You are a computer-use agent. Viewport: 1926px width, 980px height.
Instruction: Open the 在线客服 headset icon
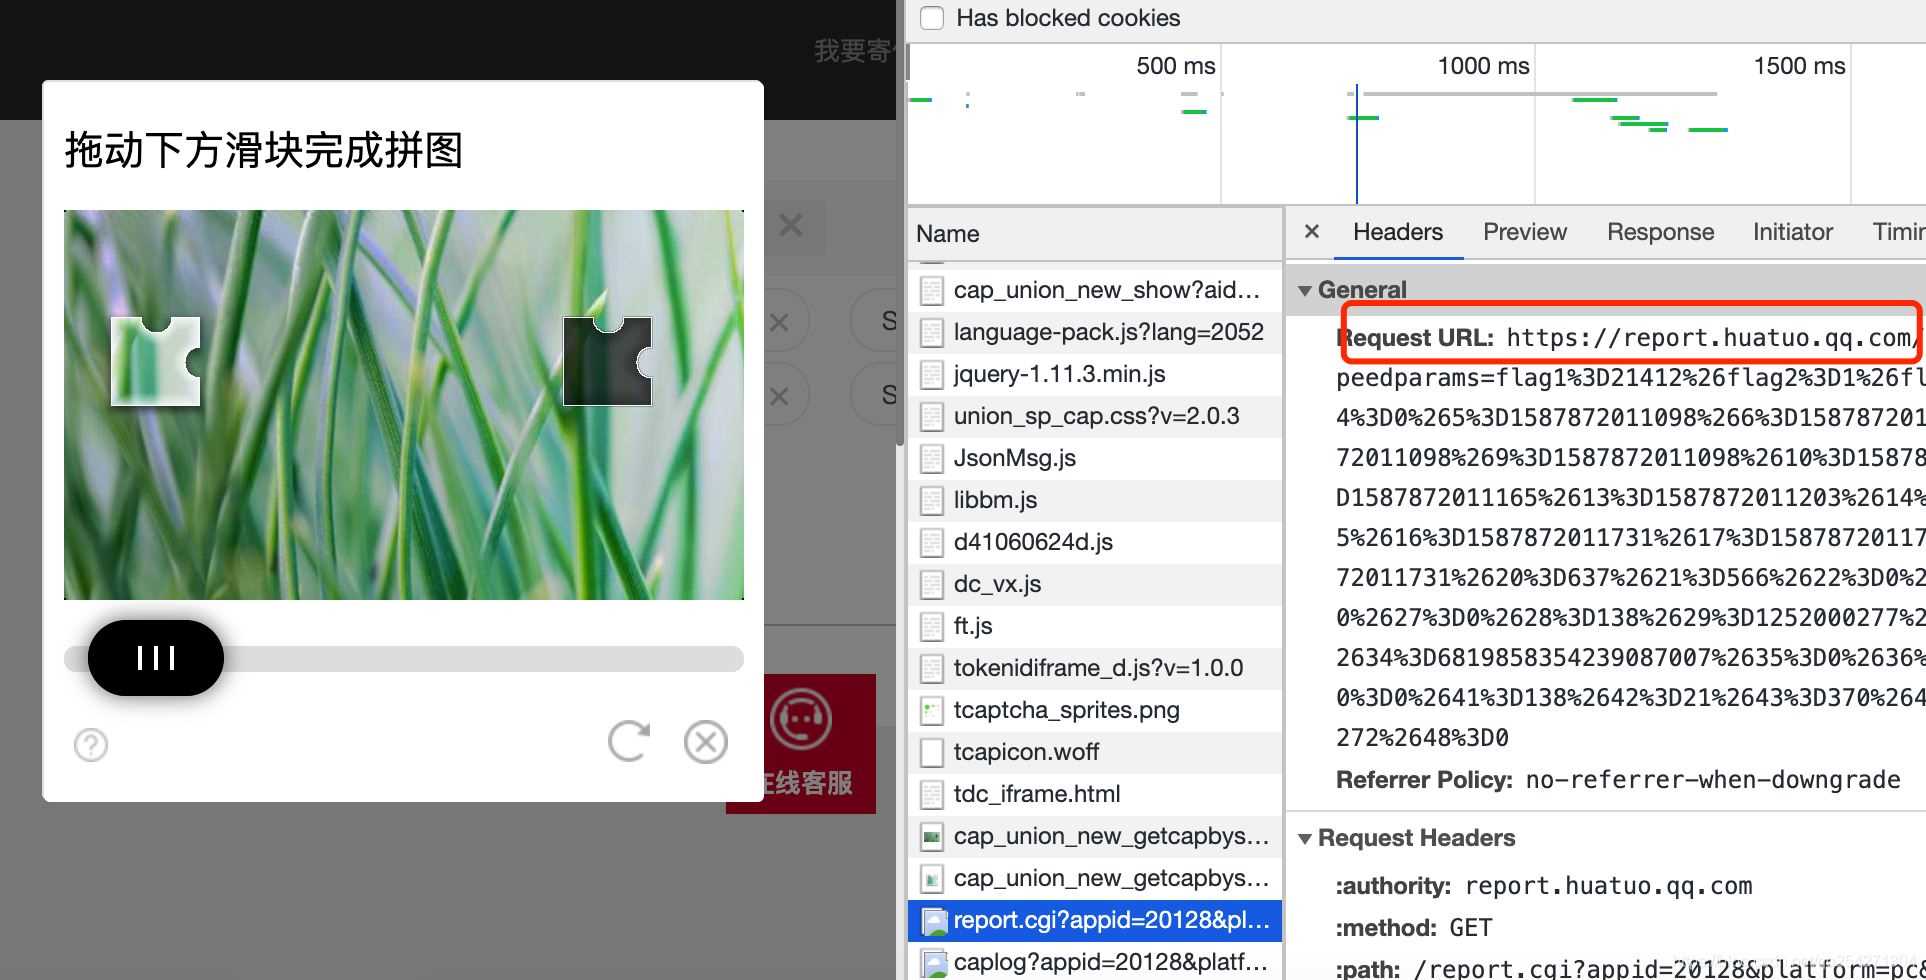[x=801, y=719]
